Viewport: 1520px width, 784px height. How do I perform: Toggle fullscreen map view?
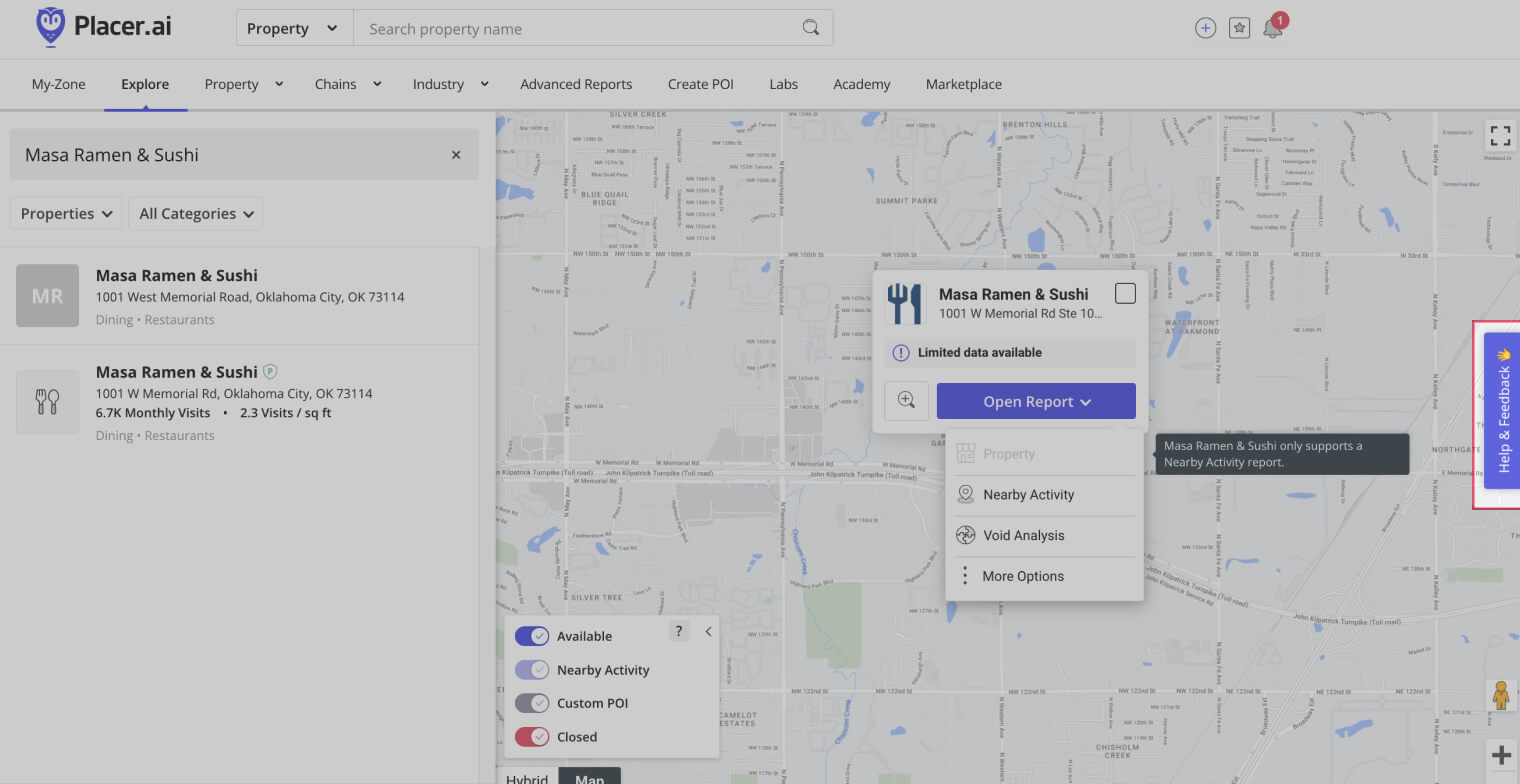coord(1500,135)
